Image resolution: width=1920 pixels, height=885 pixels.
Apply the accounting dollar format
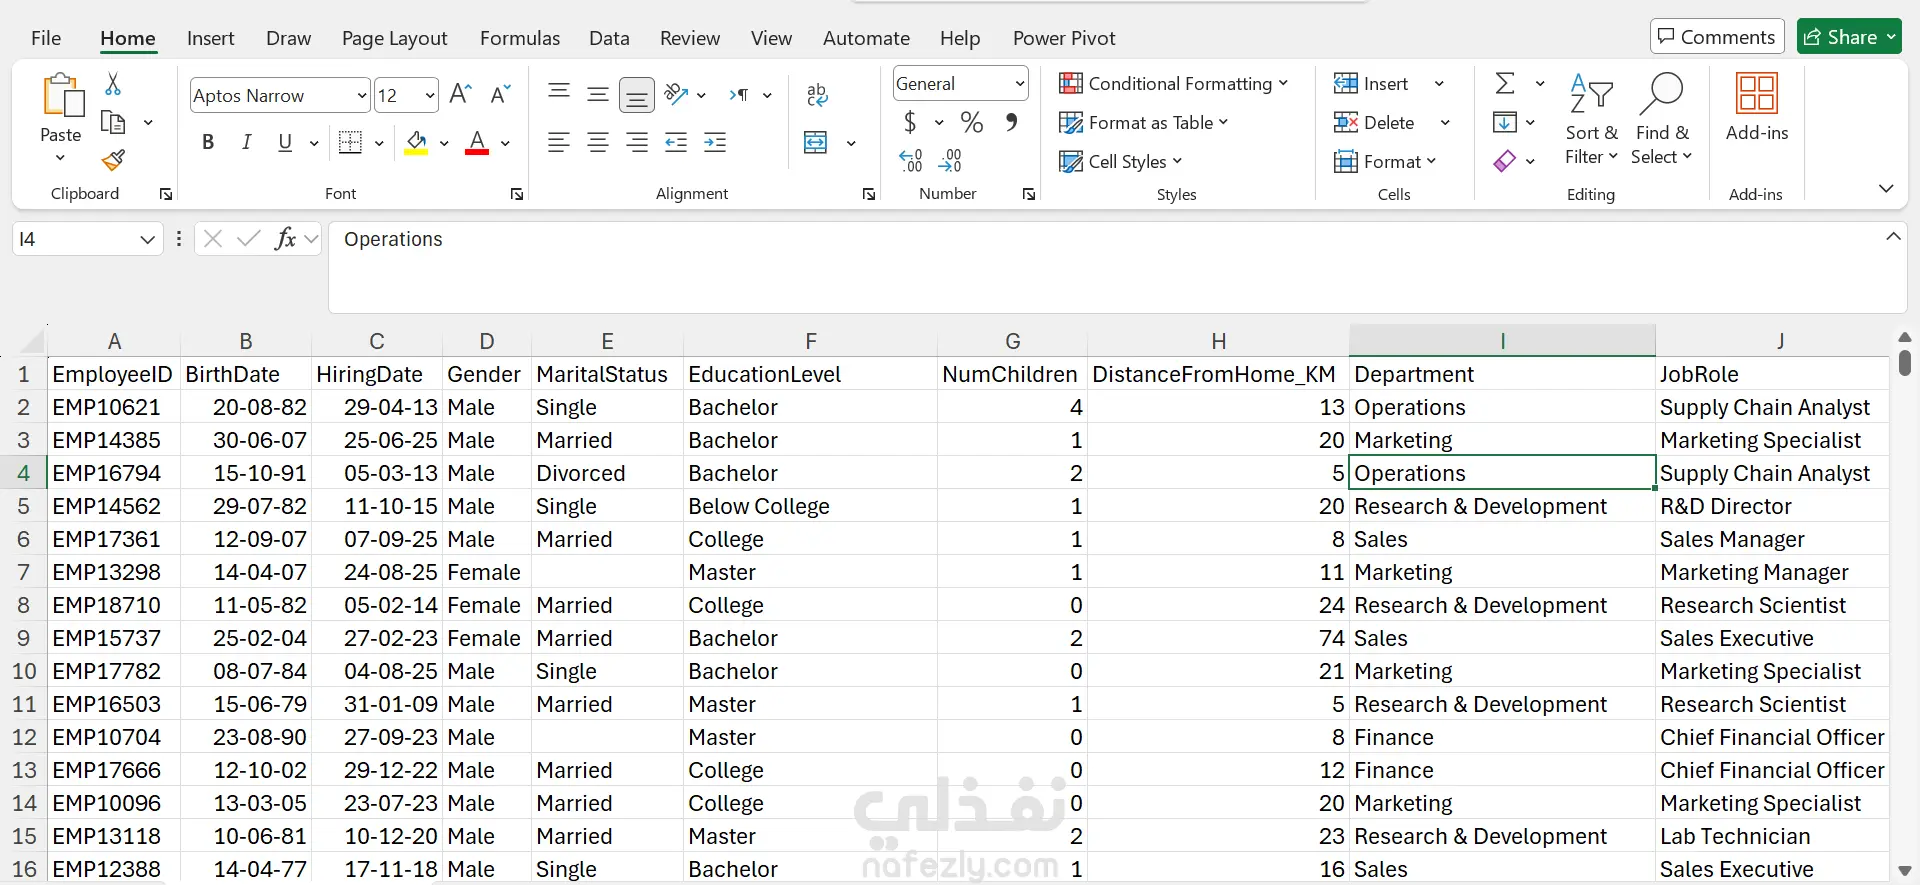click(x=910, y=122)
